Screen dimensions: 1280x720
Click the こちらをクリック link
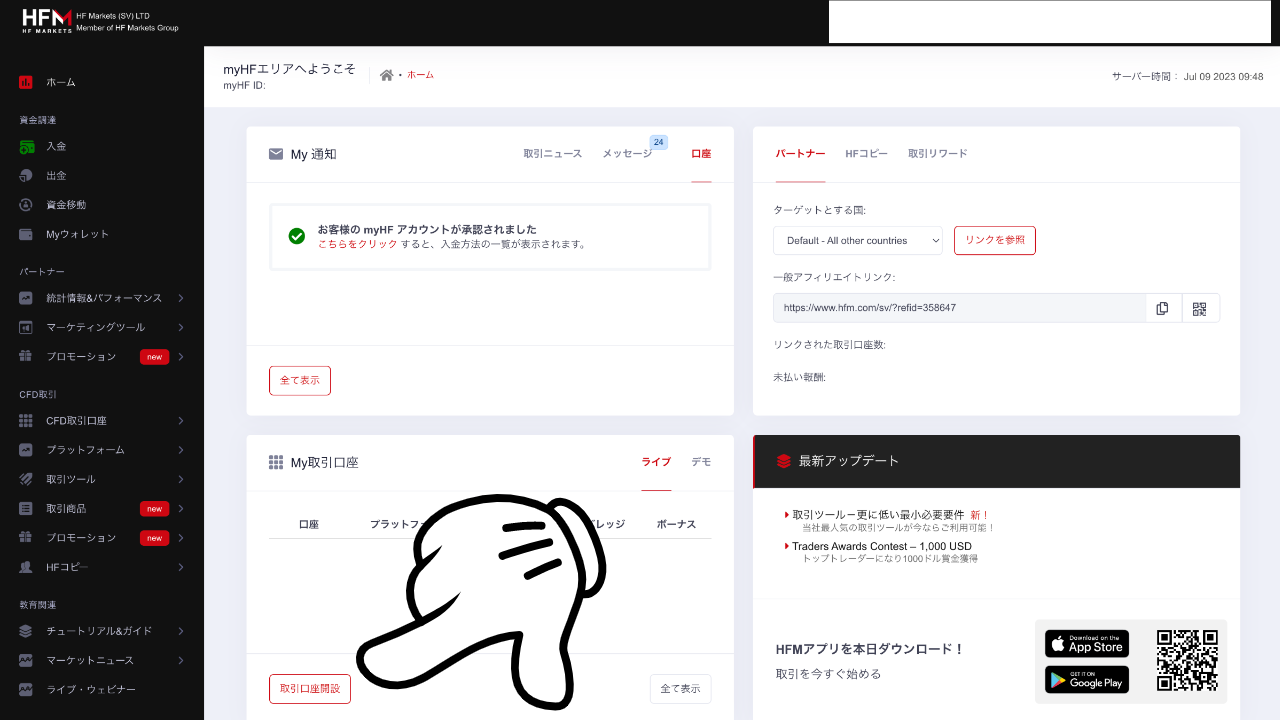pos(357,244)
